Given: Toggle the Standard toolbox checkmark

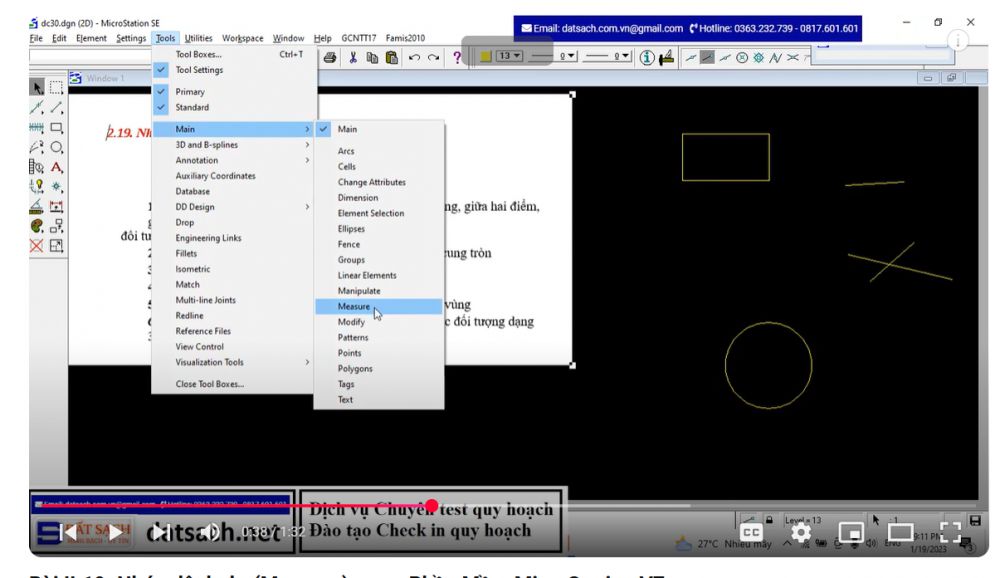Looking at the screenshot, I should tap(192, 107).
